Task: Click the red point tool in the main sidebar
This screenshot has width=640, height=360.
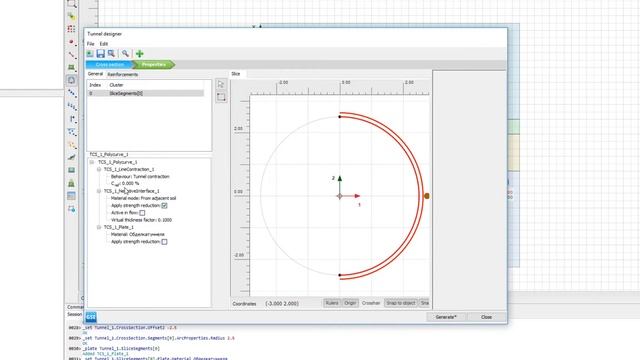Action: (72, 42)
